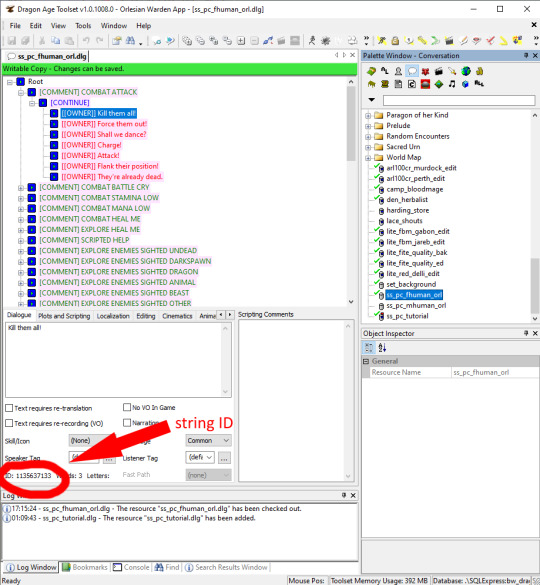Select the camp_bloodmage palette entry
This screenshot has height=585, width=540.
(415, 189)
